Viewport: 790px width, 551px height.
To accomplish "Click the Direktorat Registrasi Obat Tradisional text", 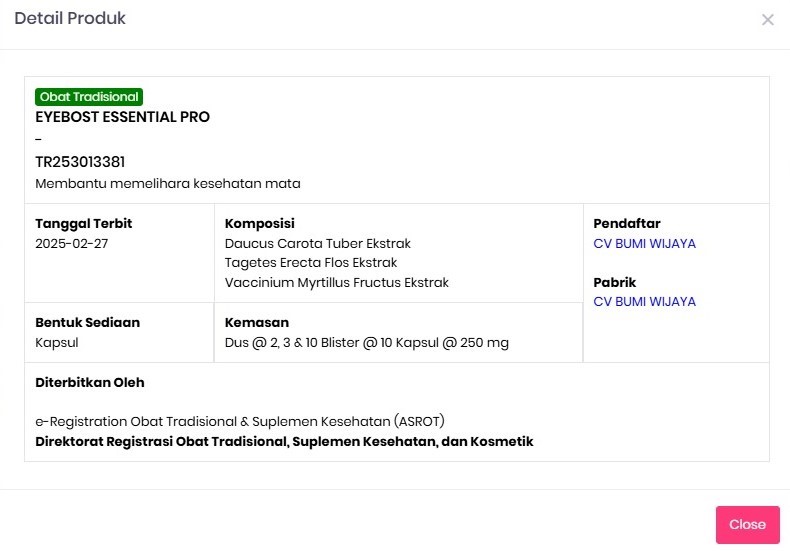I will [x=284, y=441].
